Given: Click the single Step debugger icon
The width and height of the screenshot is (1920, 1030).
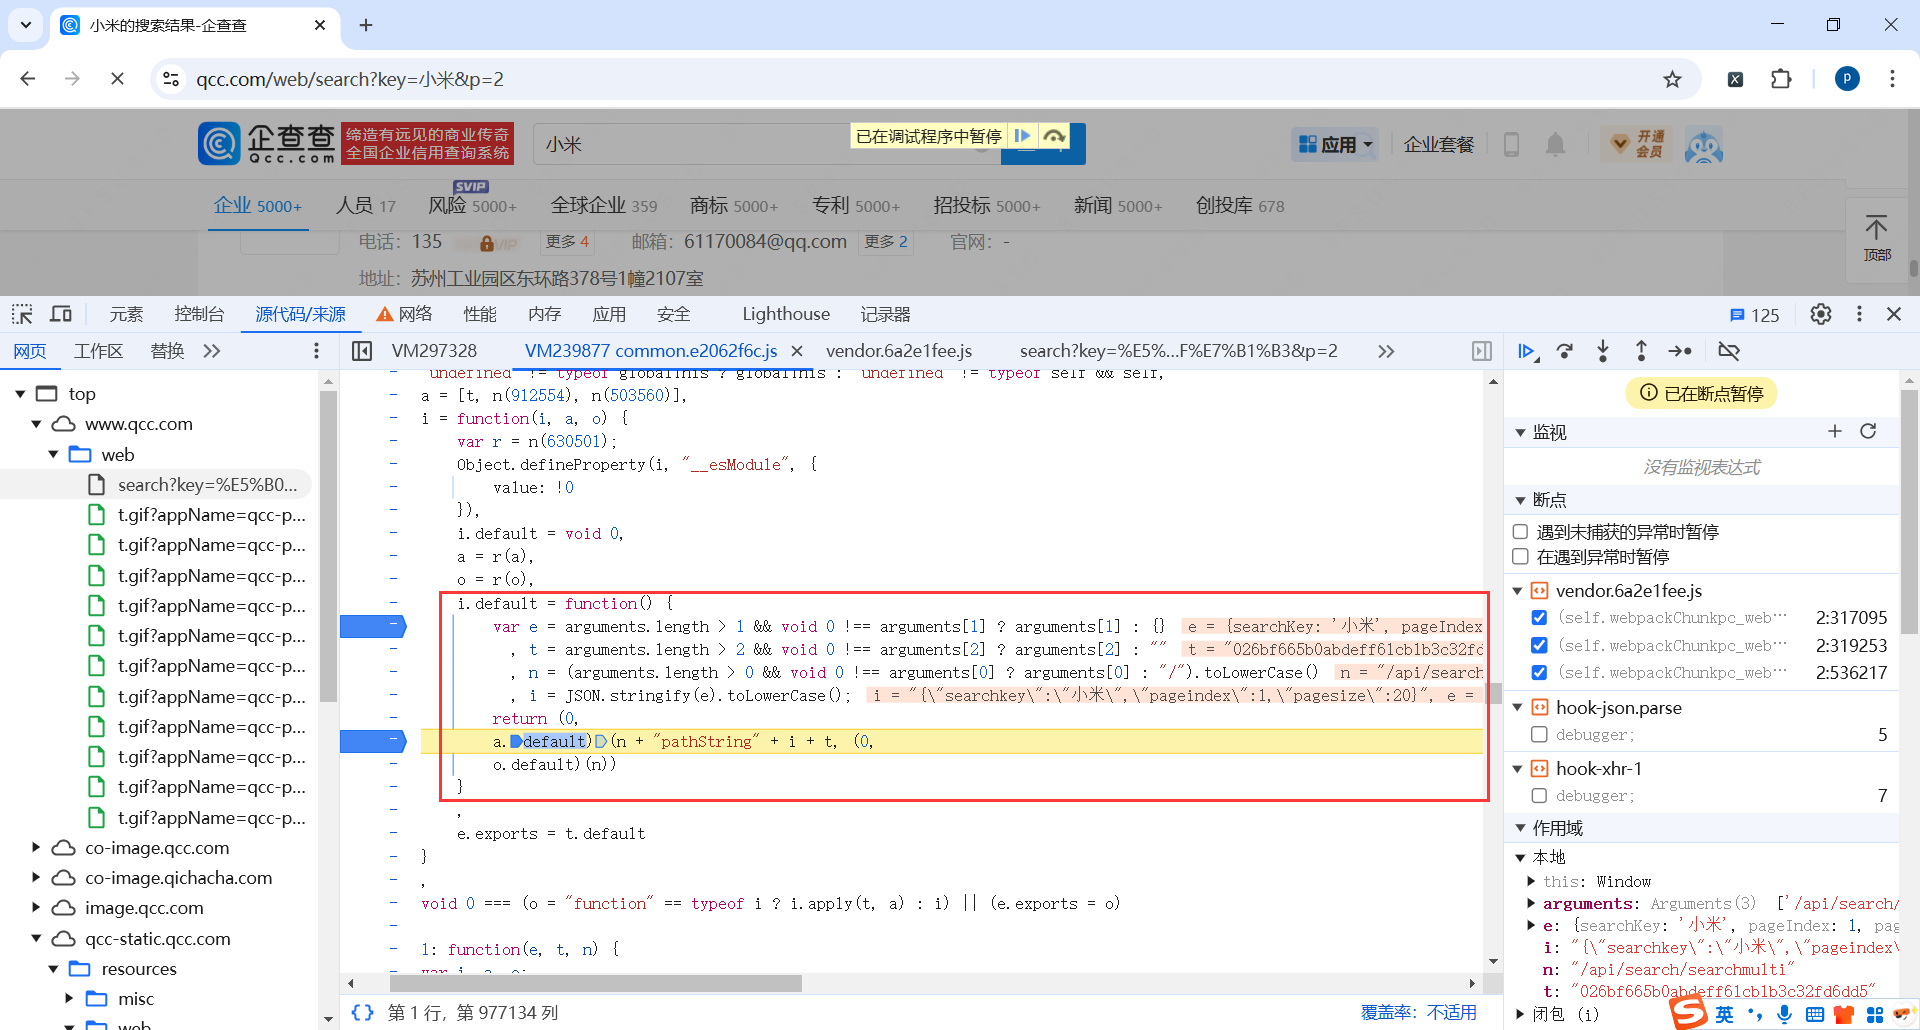Looking at the screenshot, I should [x=1680, y=351].
